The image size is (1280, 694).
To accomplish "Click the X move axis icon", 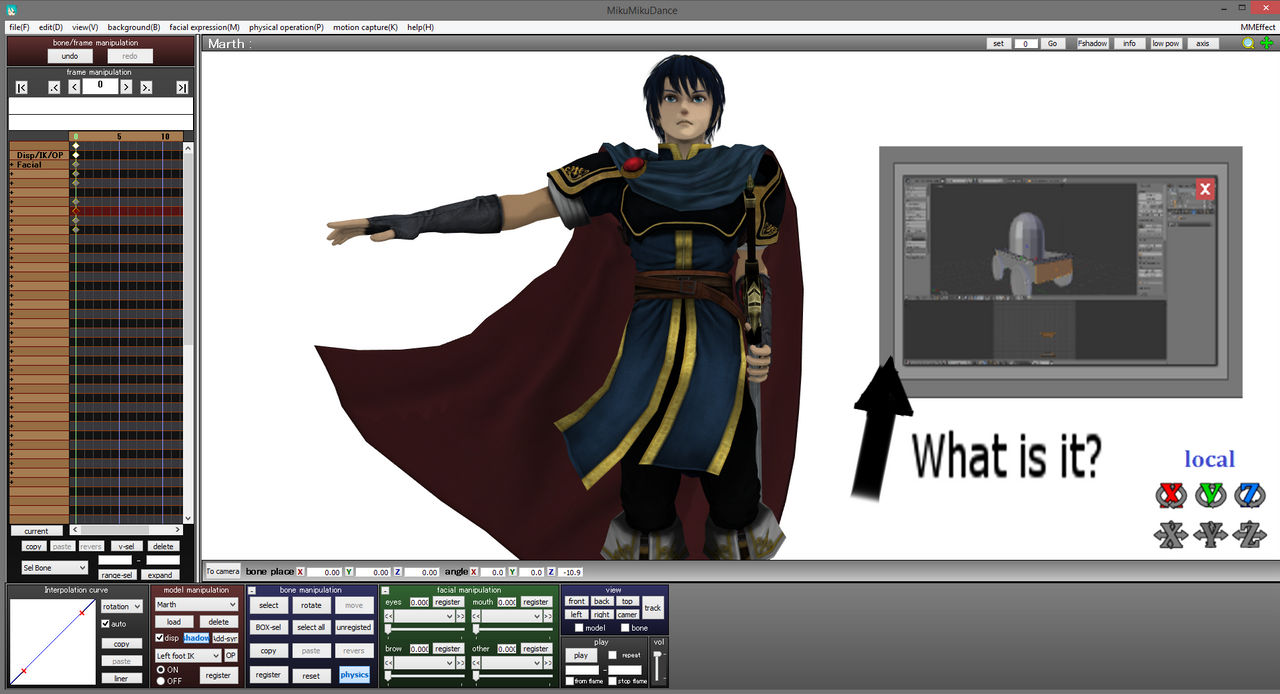I will click(1171, 535).
